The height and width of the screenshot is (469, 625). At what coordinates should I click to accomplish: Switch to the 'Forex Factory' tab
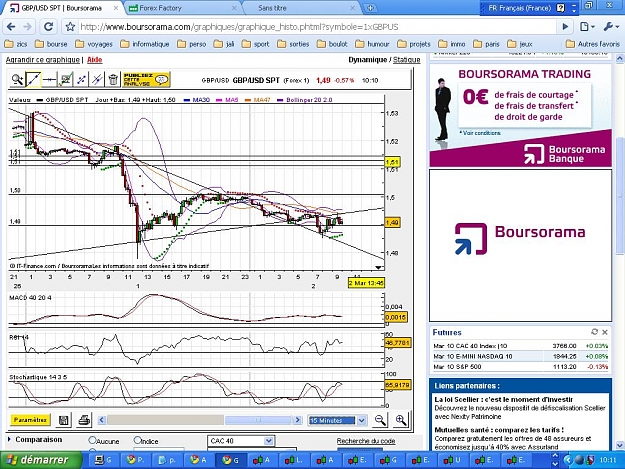(181, 8)
